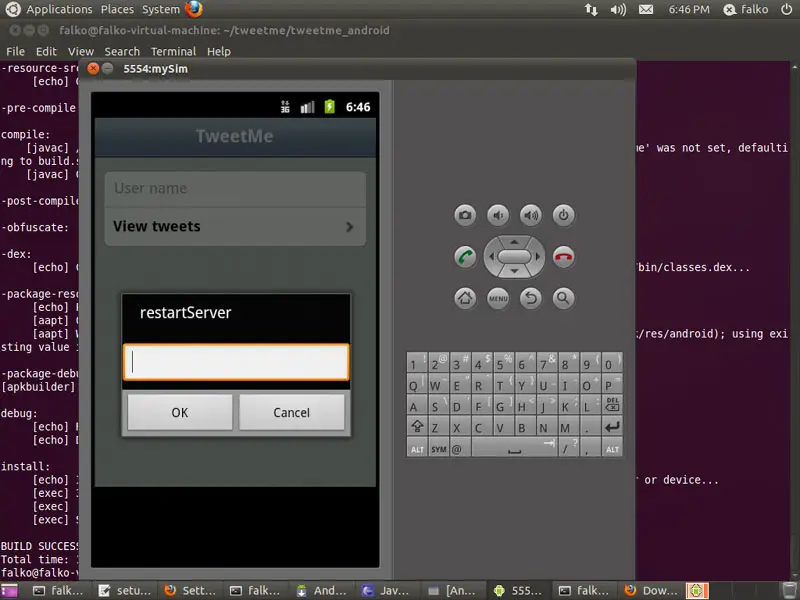Focus the restartServer dialog text field
Image resolution: width=800 pixels, height=600 pixels.
click(236, 362)
